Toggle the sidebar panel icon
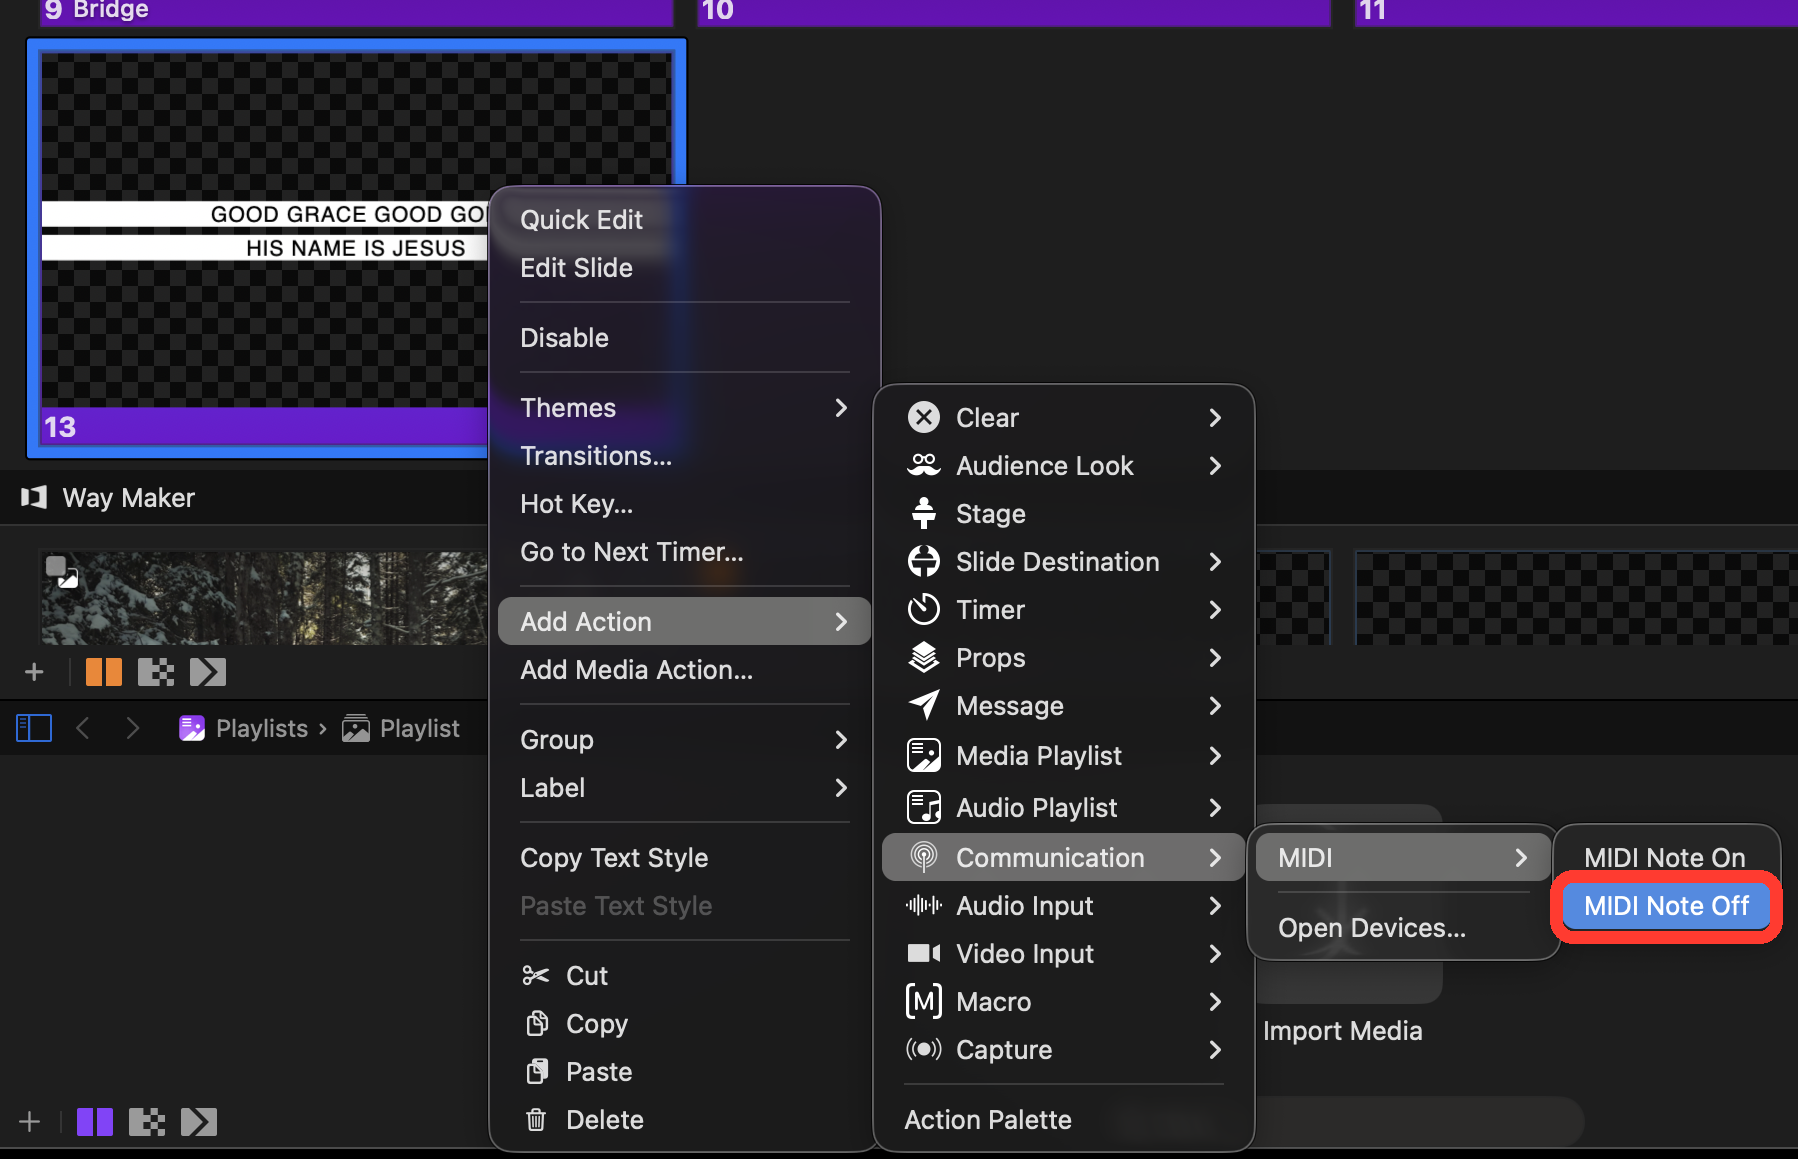The width and height of the screenshot is (1798, 1159). click(x=34, y=728)
